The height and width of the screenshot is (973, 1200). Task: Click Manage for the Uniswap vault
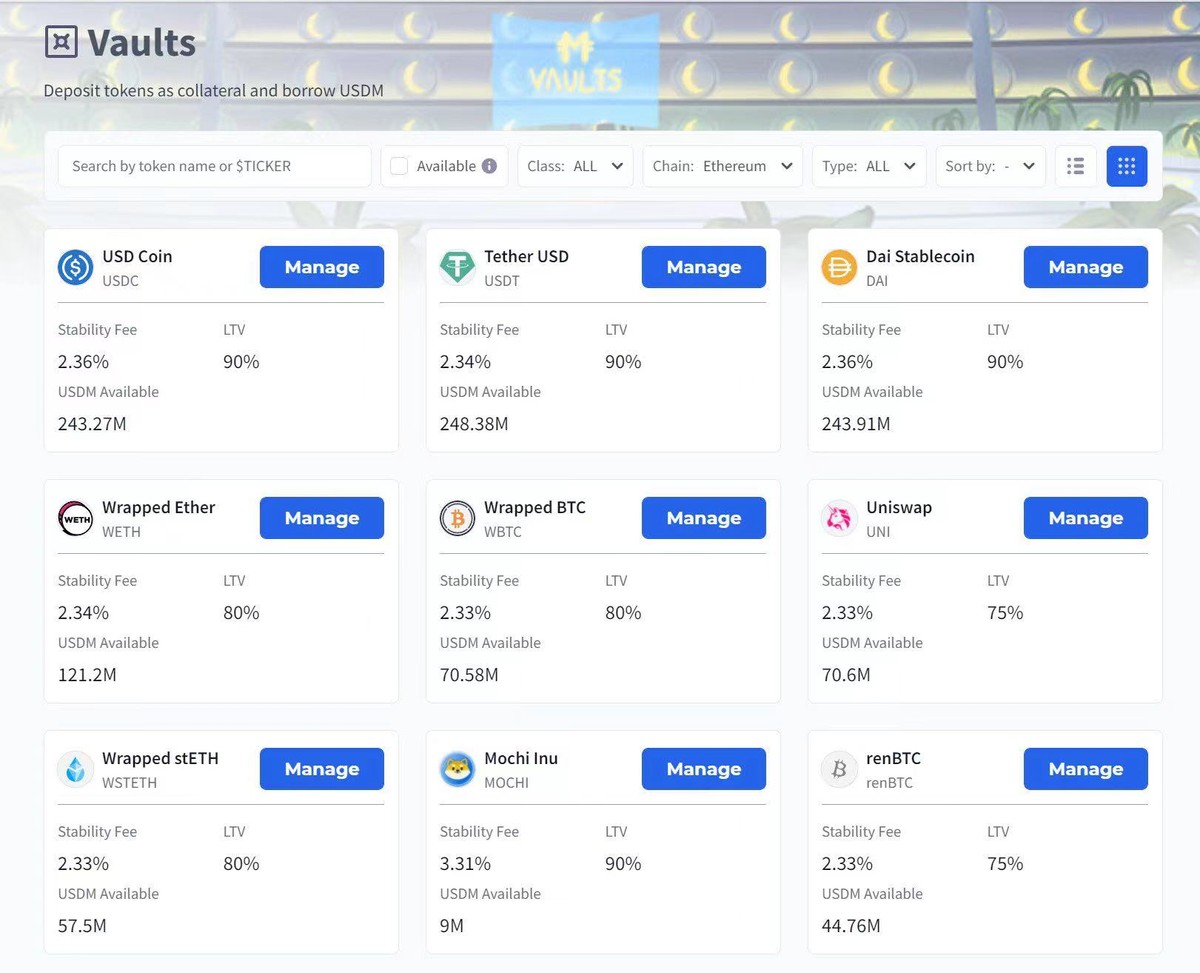(x=1085, y=518)
